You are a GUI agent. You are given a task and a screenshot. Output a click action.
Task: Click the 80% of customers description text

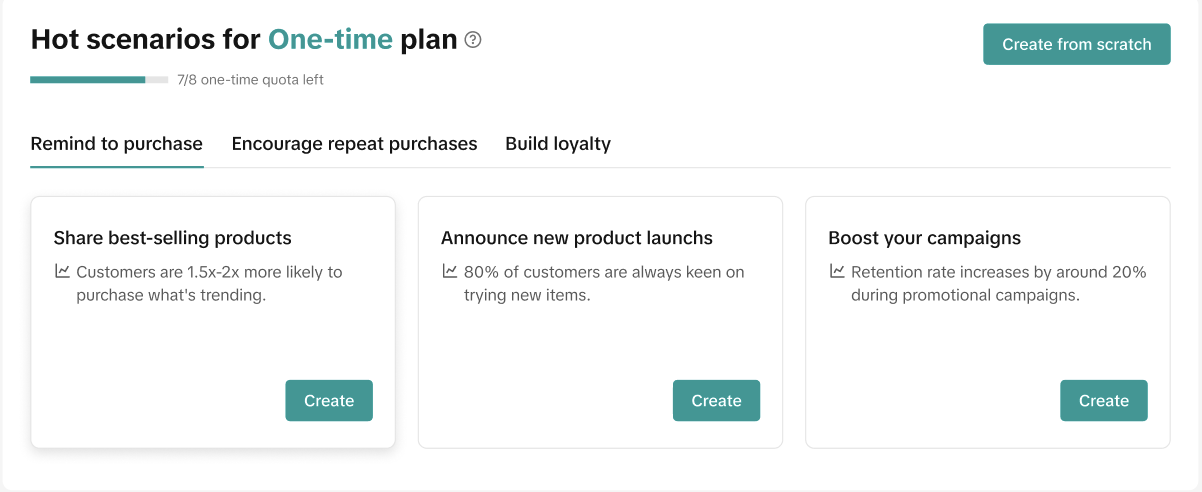[x=603, y=284]
